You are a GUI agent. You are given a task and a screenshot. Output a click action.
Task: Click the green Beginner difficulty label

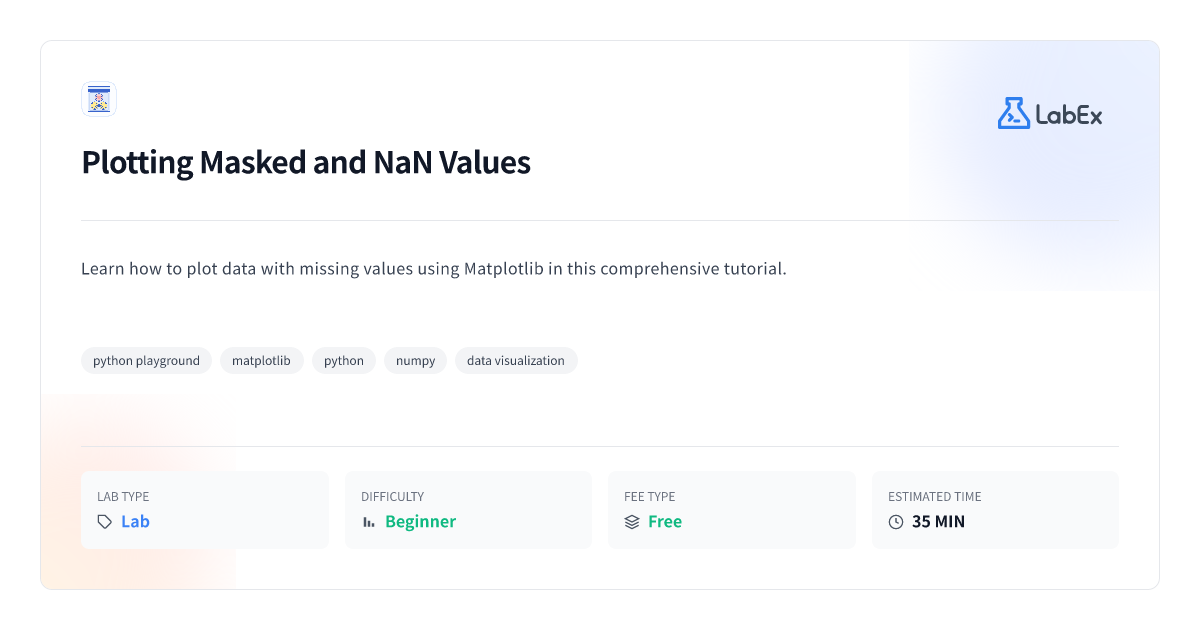[x=420, y=522]
